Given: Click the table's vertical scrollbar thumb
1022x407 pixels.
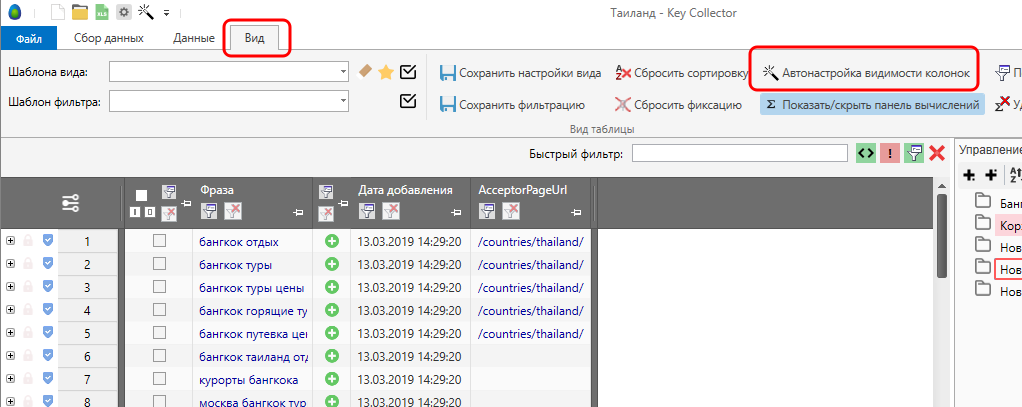Looking at the screenshot, I should (942, 237).
